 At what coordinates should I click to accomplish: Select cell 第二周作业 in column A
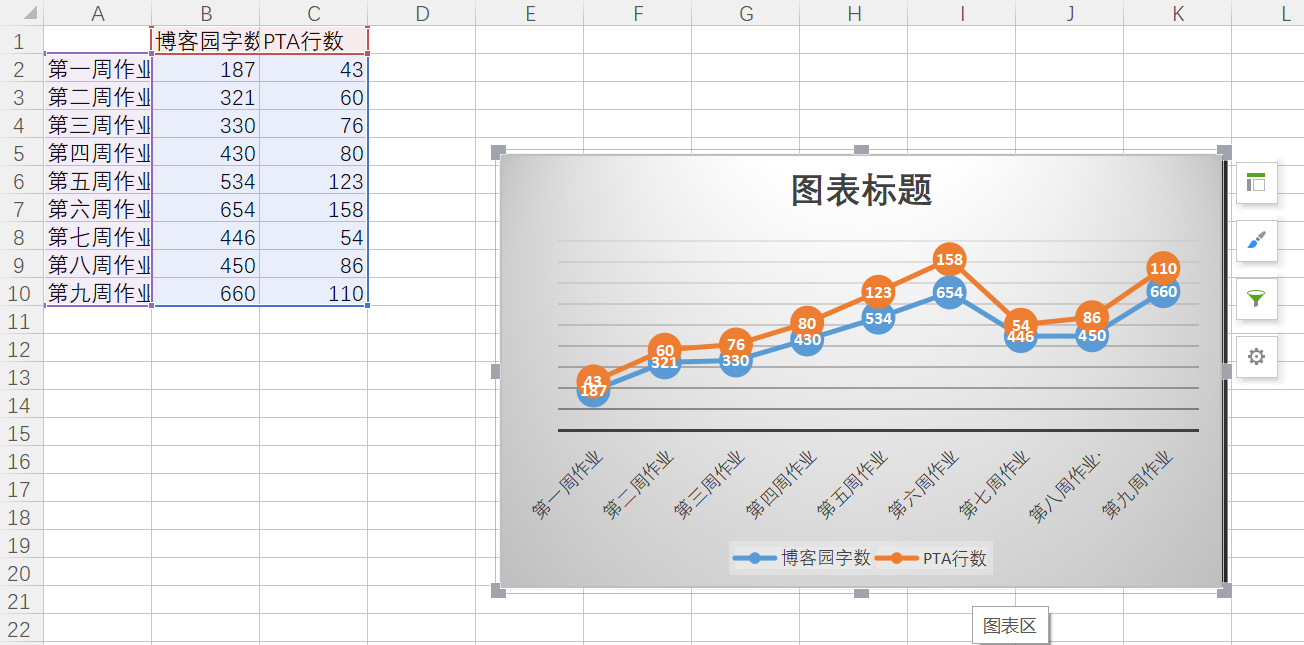98,97
